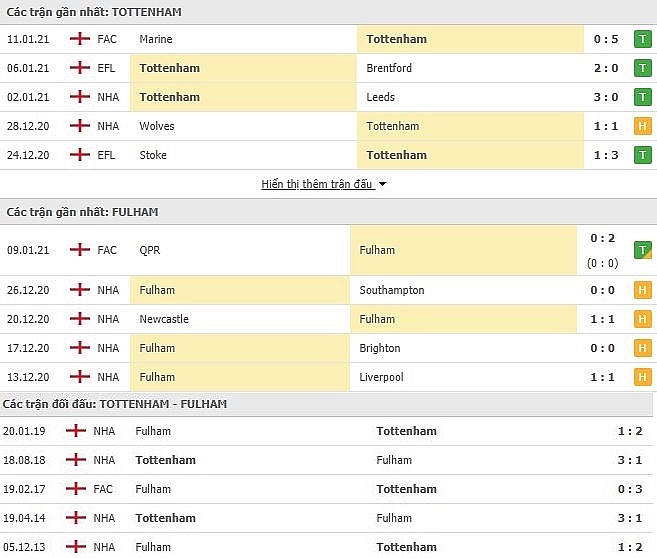Click the green T badge for Stoke match
The image size is (657, 558).
[642, 156]
